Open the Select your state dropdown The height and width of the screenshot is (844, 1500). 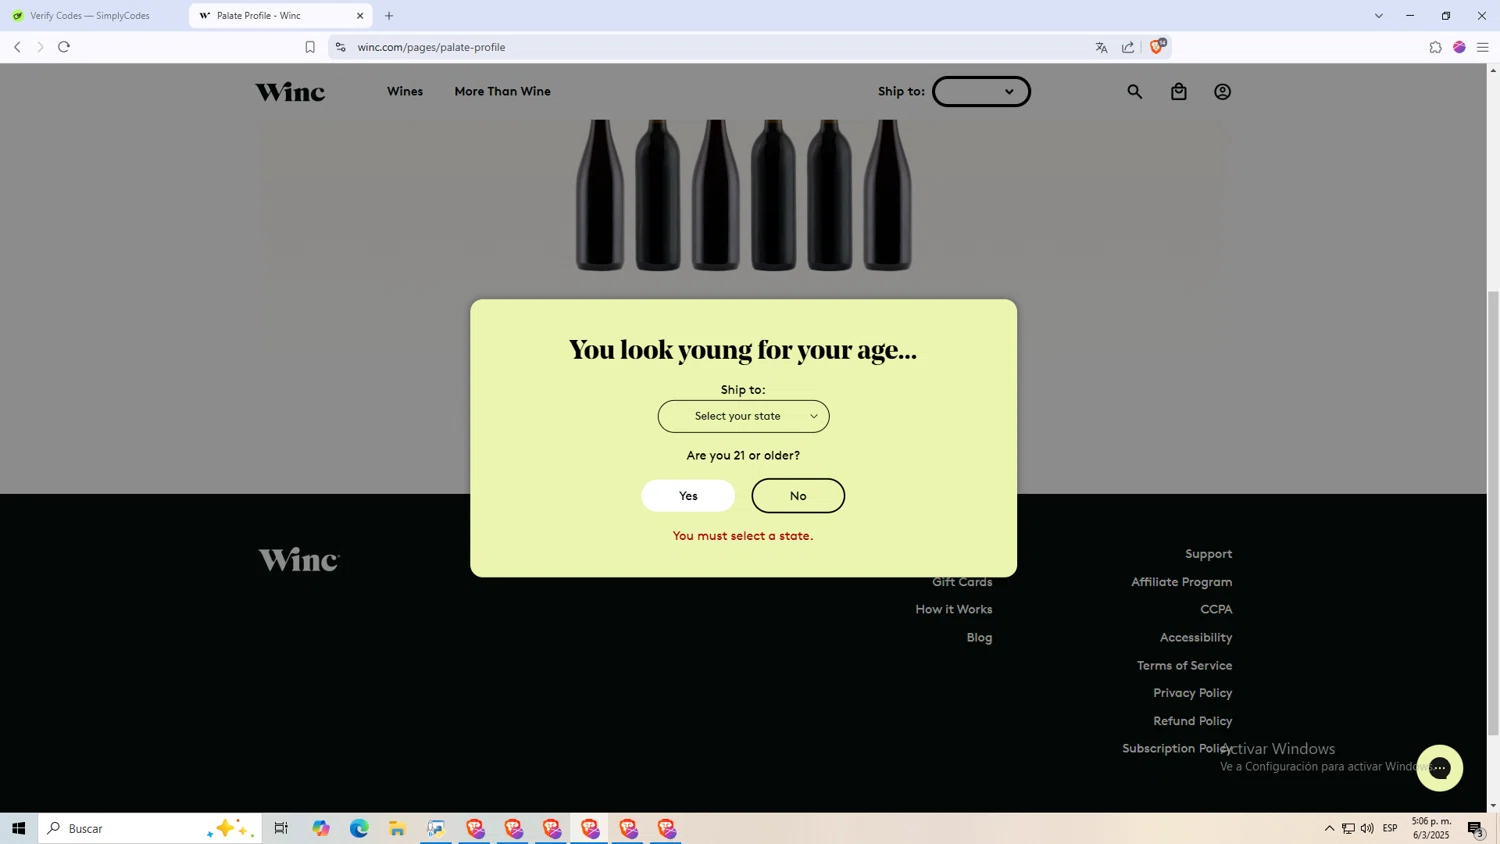(743, 416)
